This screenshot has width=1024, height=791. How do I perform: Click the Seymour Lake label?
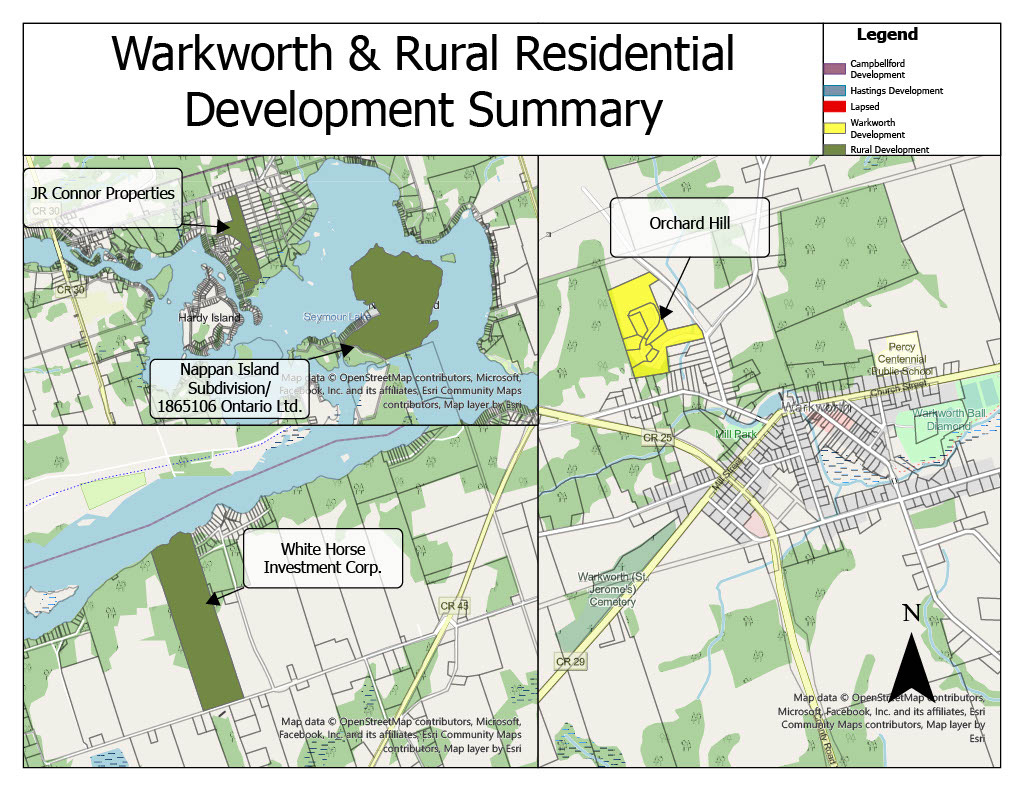(337, 317)
